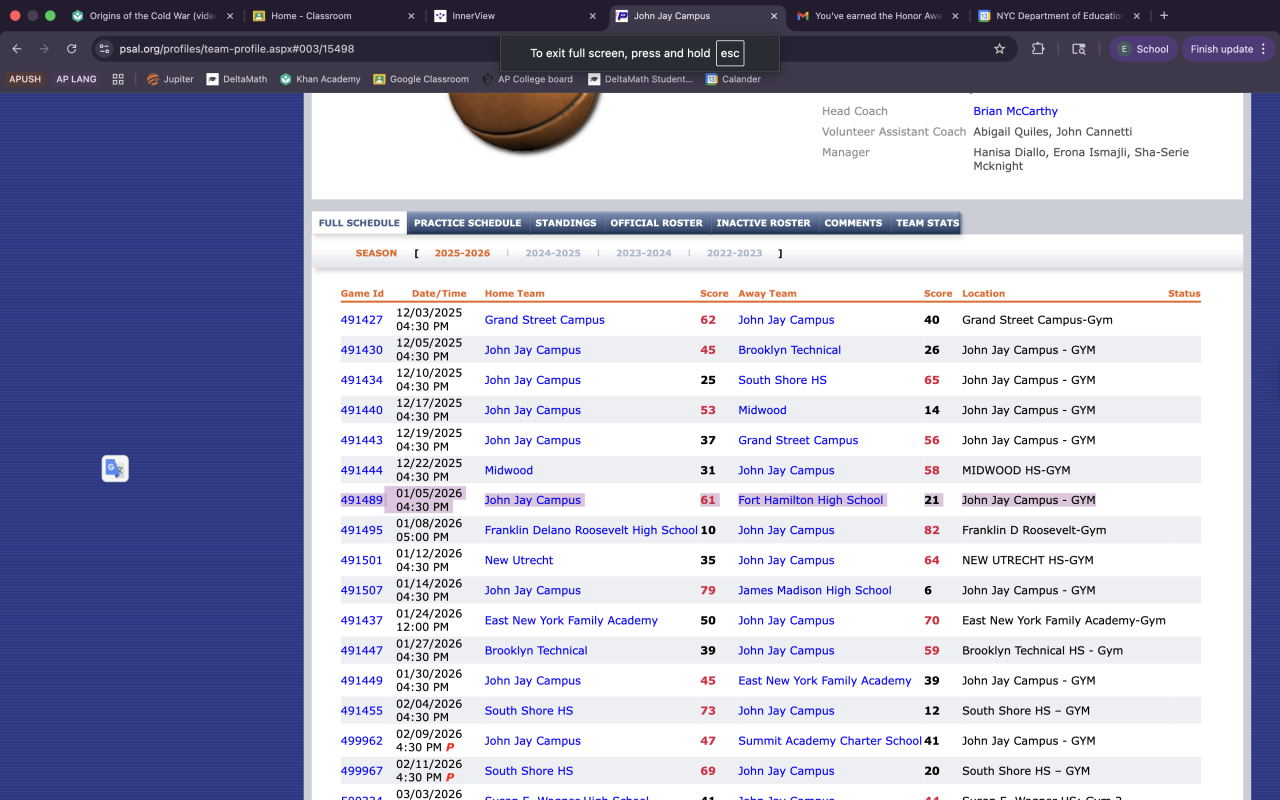Open the Google Classroom bookmark
This screenshot has width=1280, height=800.
pyautogui.click(x=420, y=79)
